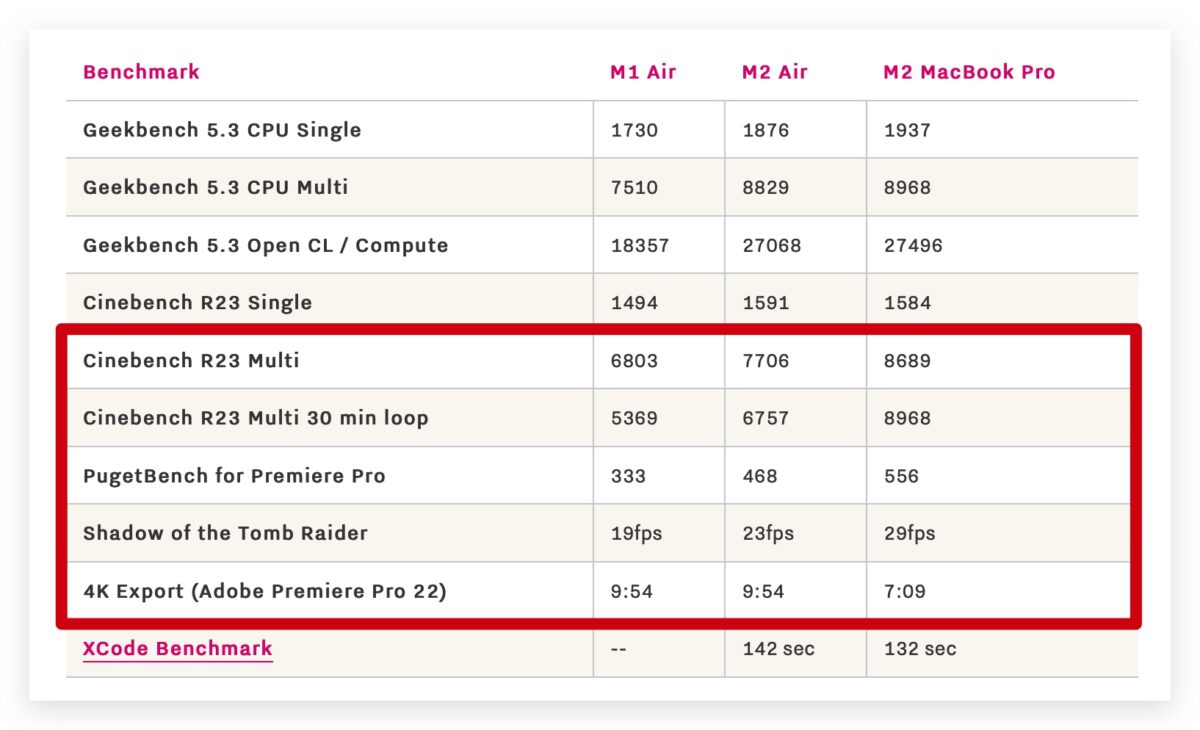1200x730 pixels.
Task: Click the Cinebench R23 Multi 30 min loop label
Action: click(x=255, y=418)
